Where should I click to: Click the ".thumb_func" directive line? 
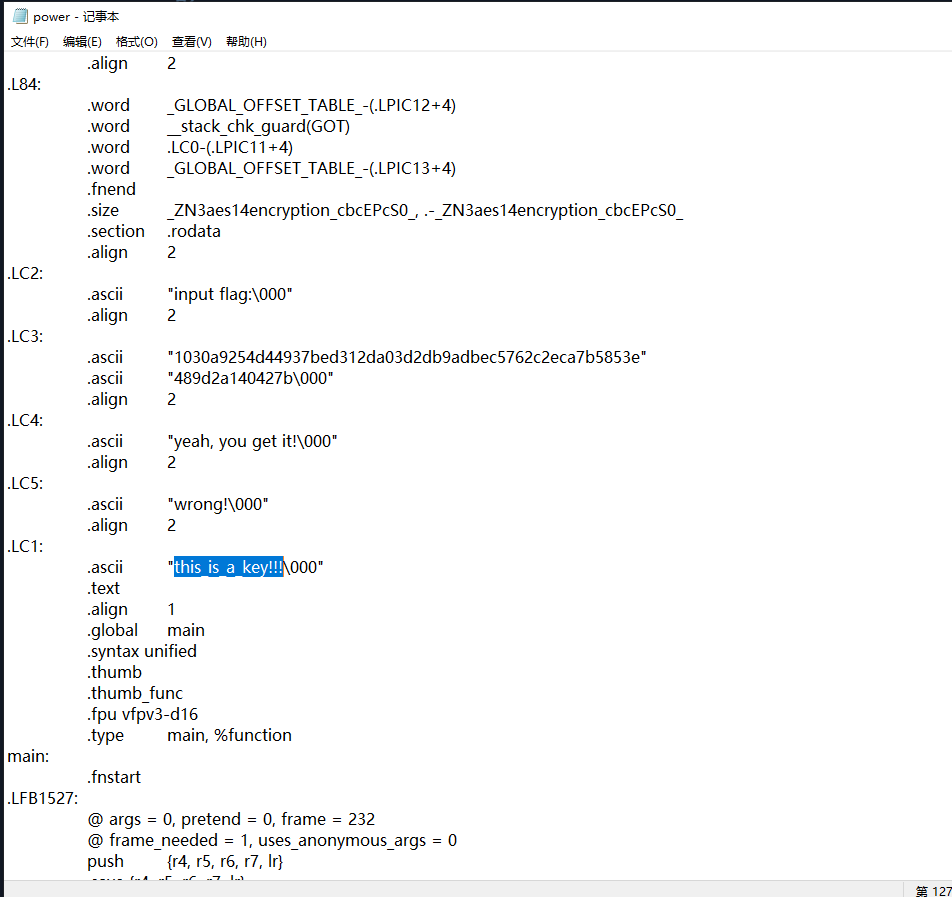pyautogui.click(x=134, y=694)
